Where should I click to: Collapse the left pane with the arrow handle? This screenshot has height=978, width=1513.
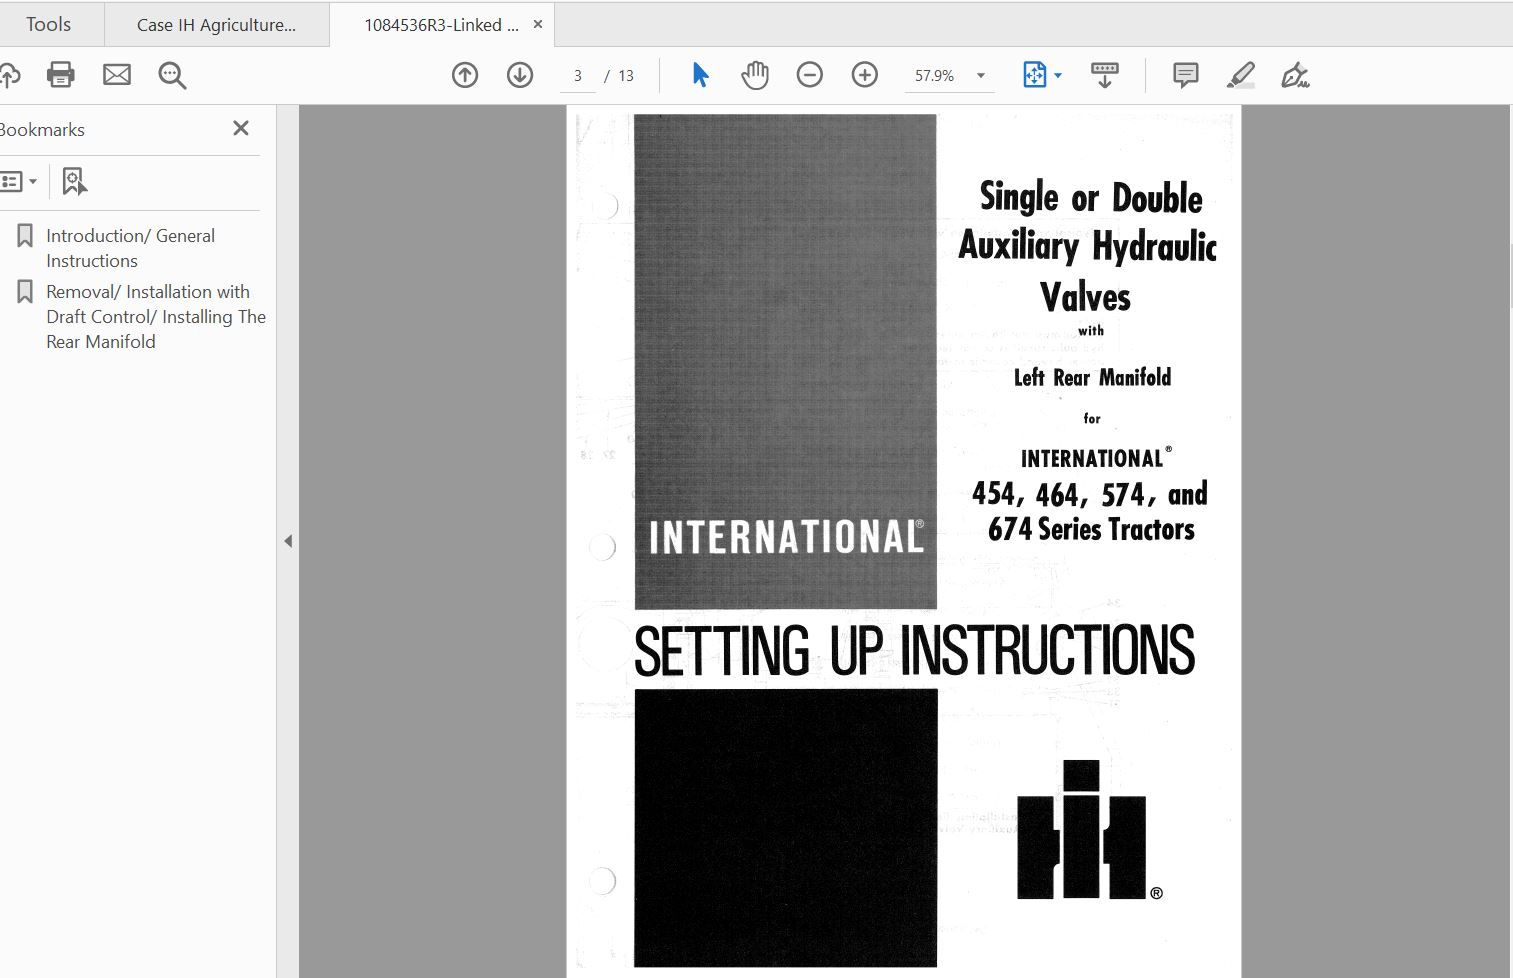288,541
